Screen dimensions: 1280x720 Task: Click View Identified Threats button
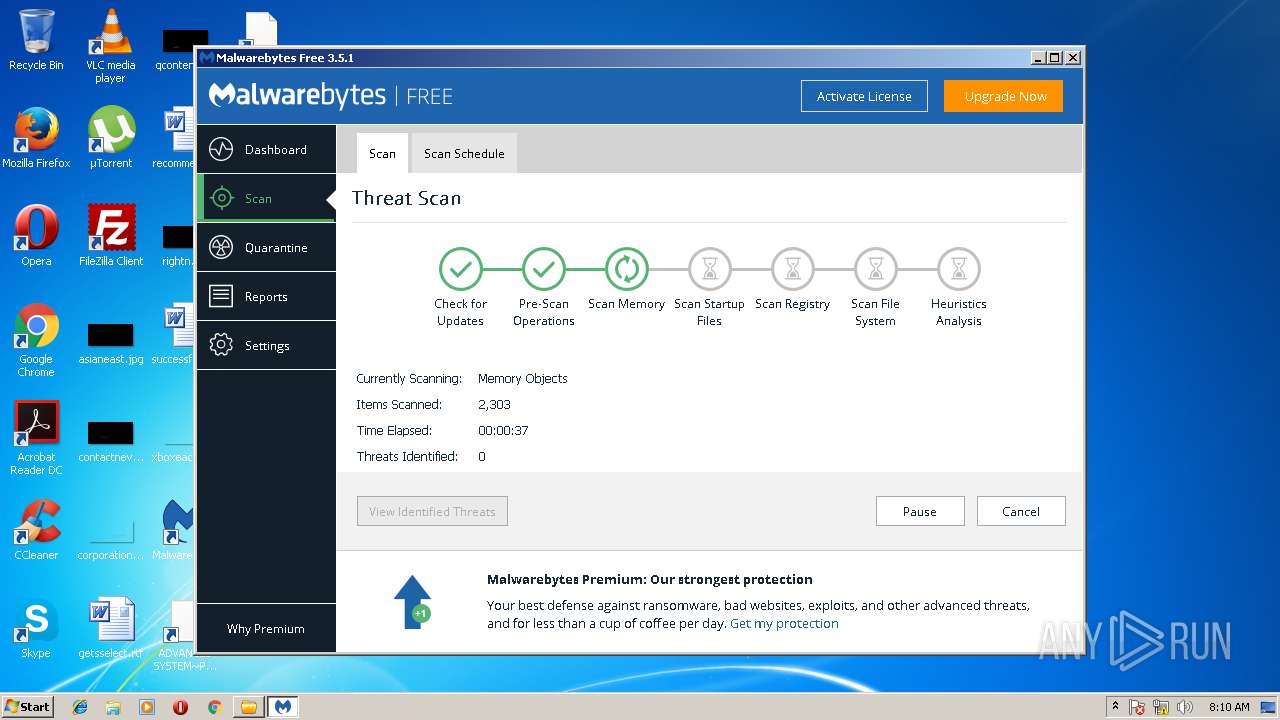click(432, 511)
